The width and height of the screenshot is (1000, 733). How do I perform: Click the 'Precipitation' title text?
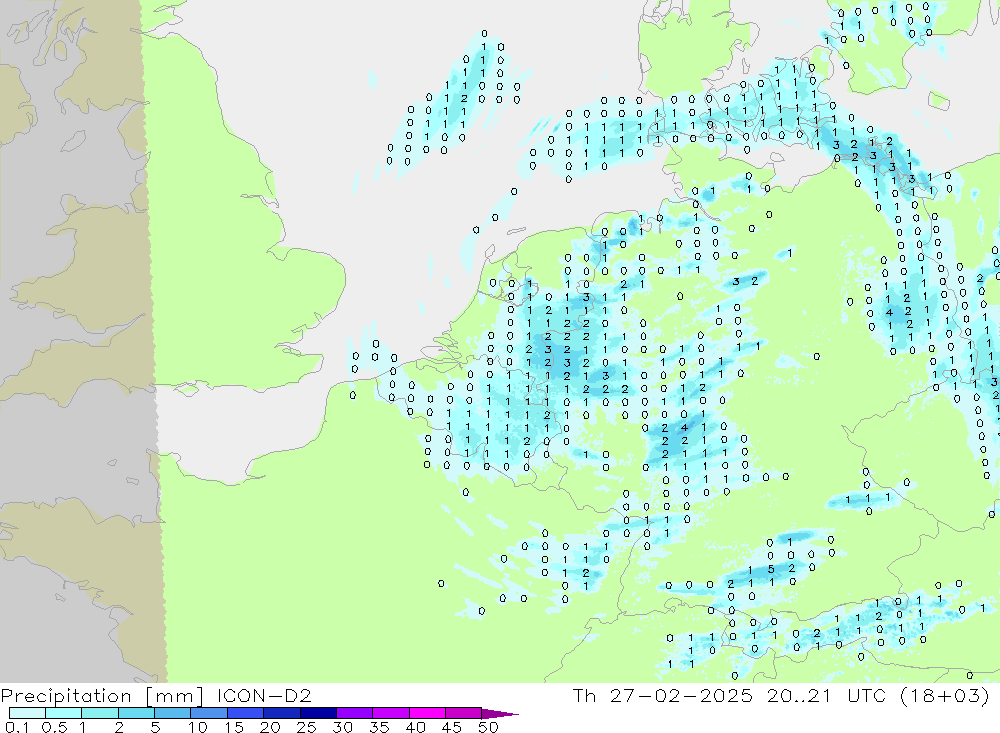66,695
